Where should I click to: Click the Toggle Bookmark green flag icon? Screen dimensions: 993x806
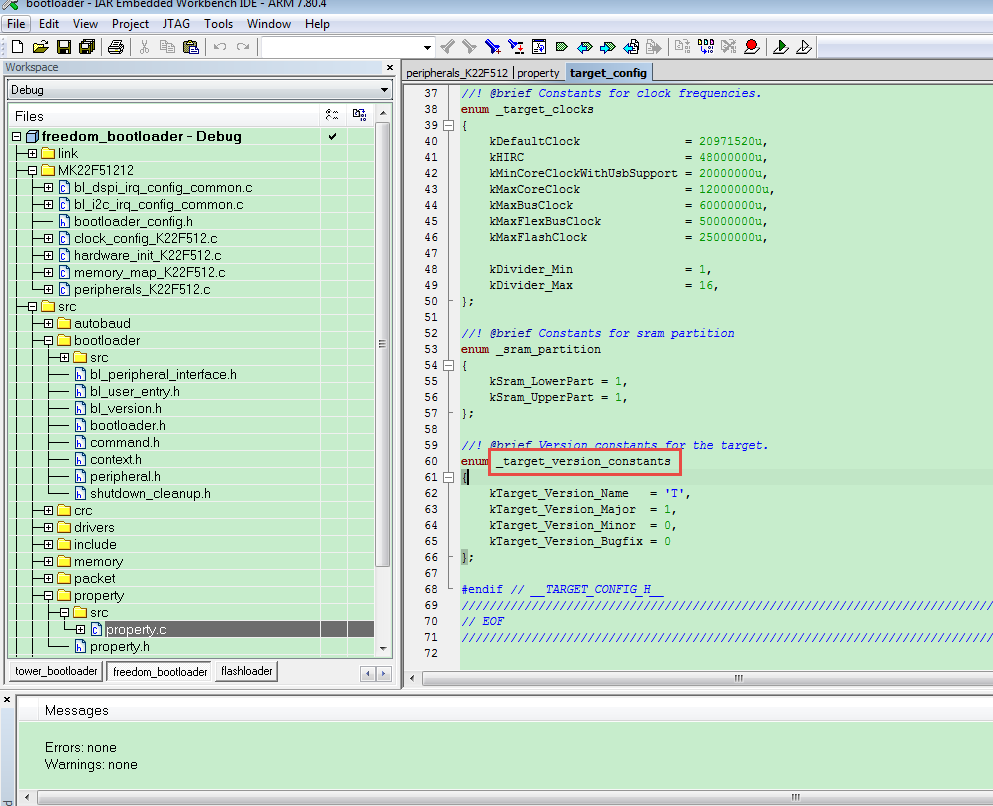click(x=561, y=47)
